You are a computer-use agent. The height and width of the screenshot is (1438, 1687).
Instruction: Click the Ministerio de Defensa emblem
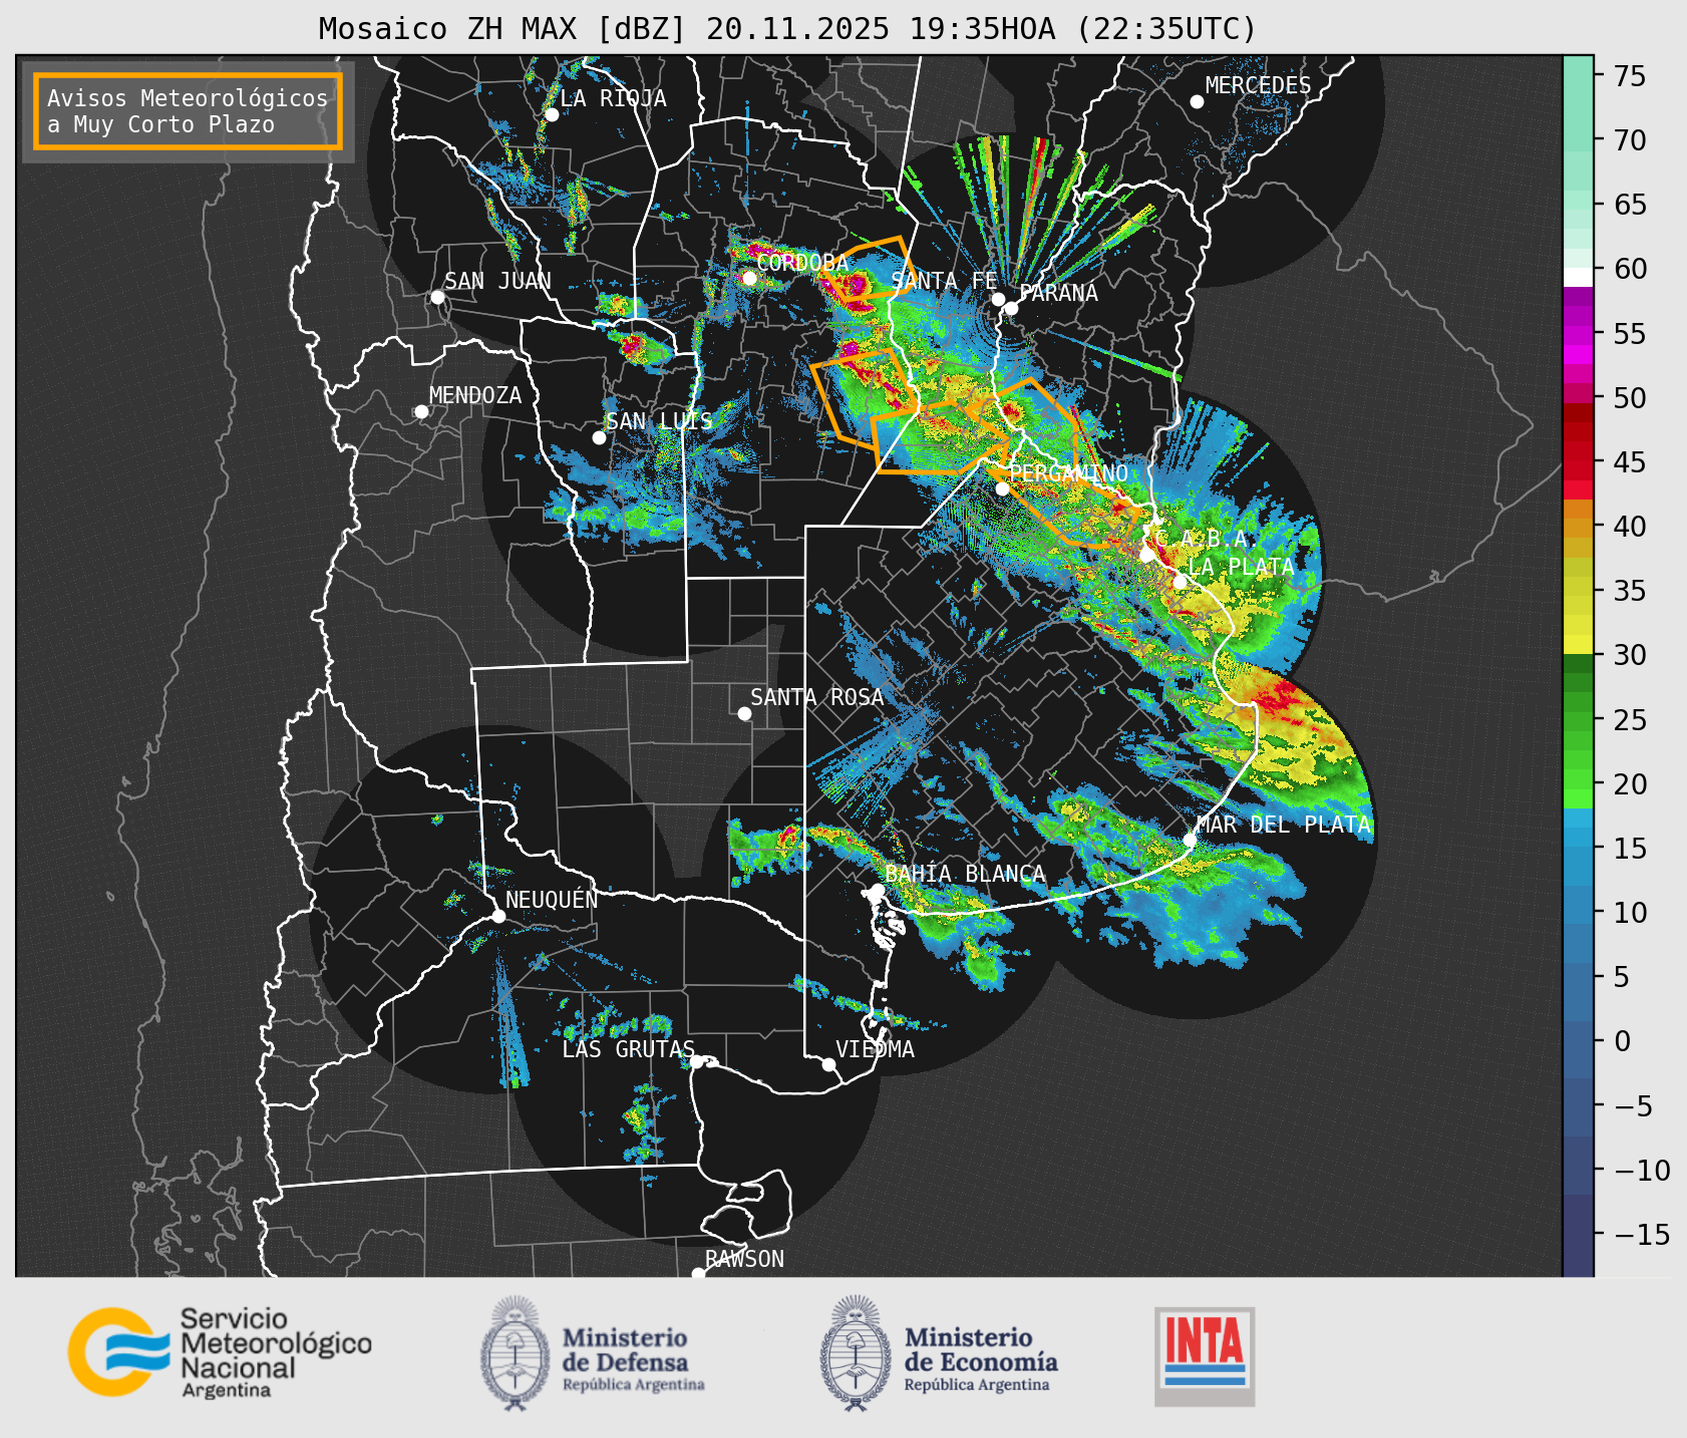514,1353
